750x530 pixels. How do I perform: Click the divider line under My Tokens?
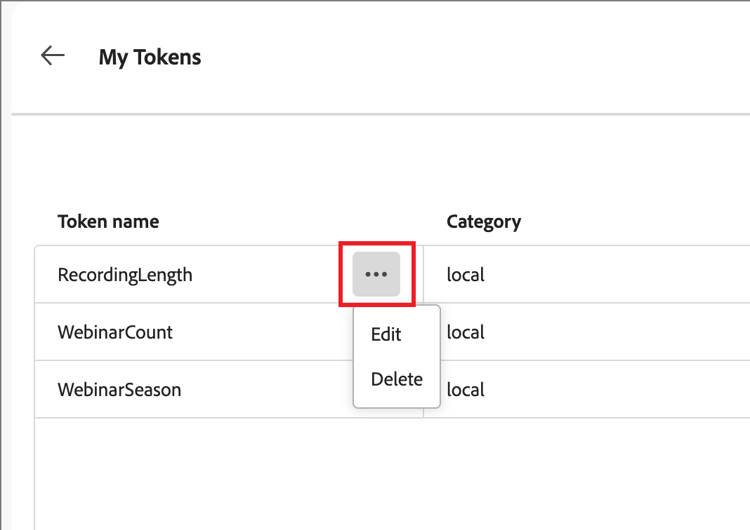coord(380,115)
